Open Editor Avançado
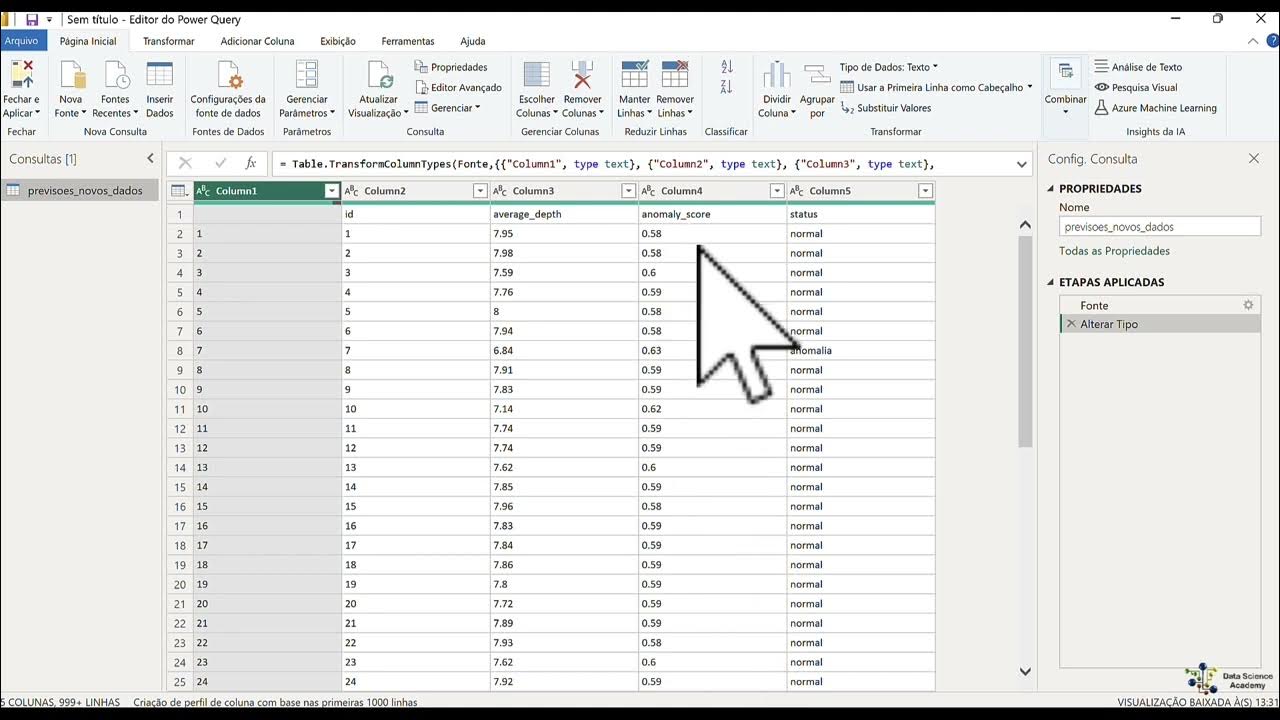This screenshot has width=1280, height=720. coord(458,87)
